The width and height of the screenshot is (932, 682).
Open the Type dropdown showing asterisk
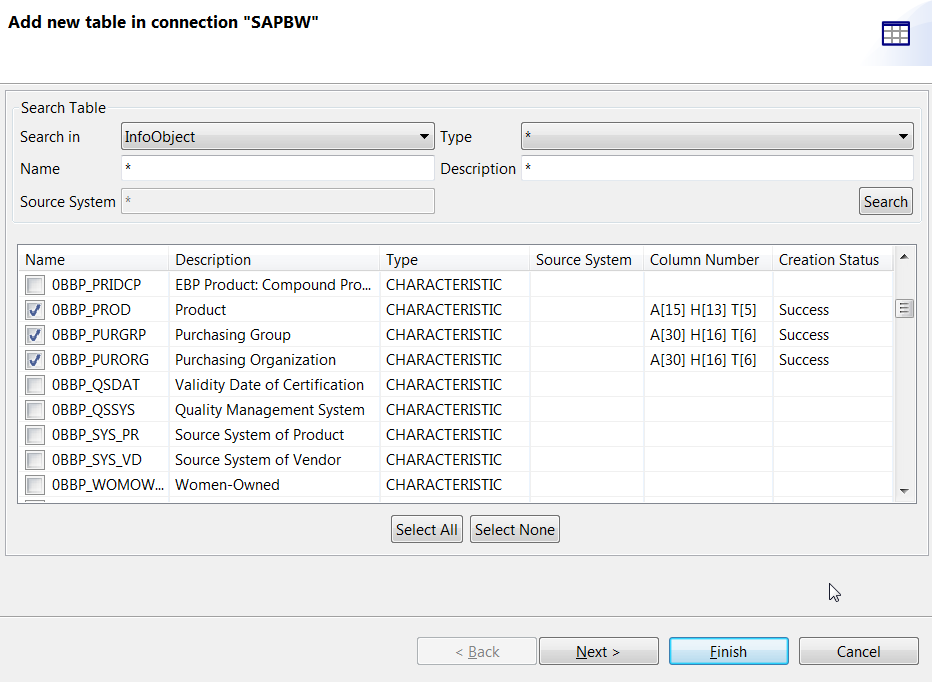(716, 136)
